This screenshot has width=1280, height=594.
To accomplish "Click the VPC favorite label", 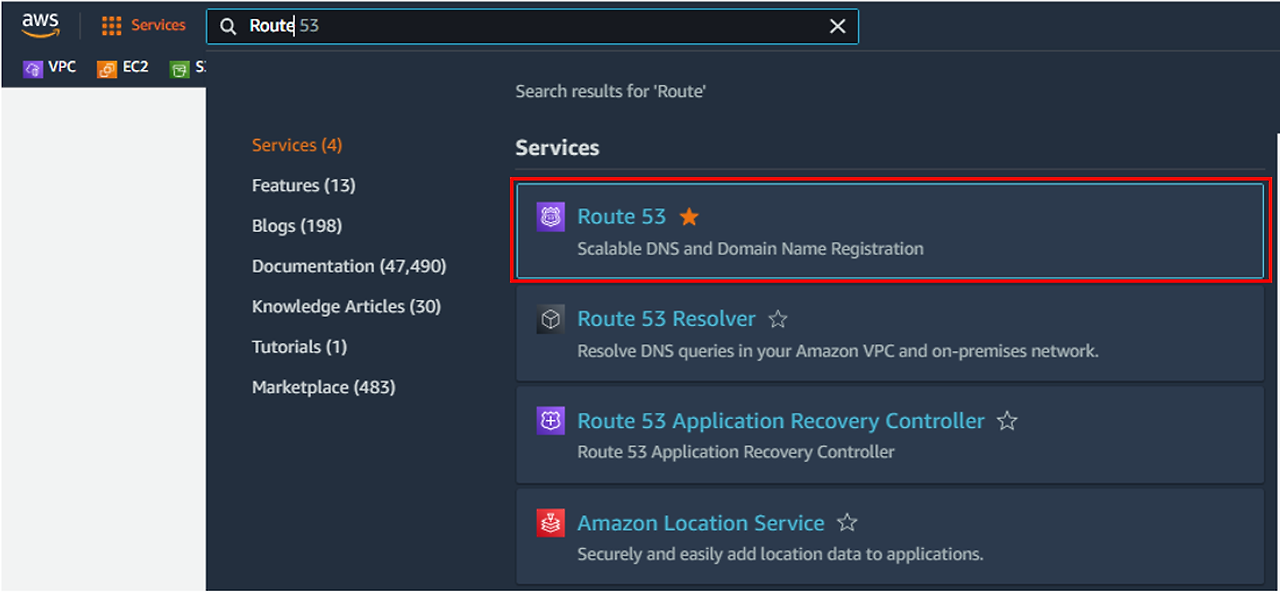I will click(x=62, y=68).
